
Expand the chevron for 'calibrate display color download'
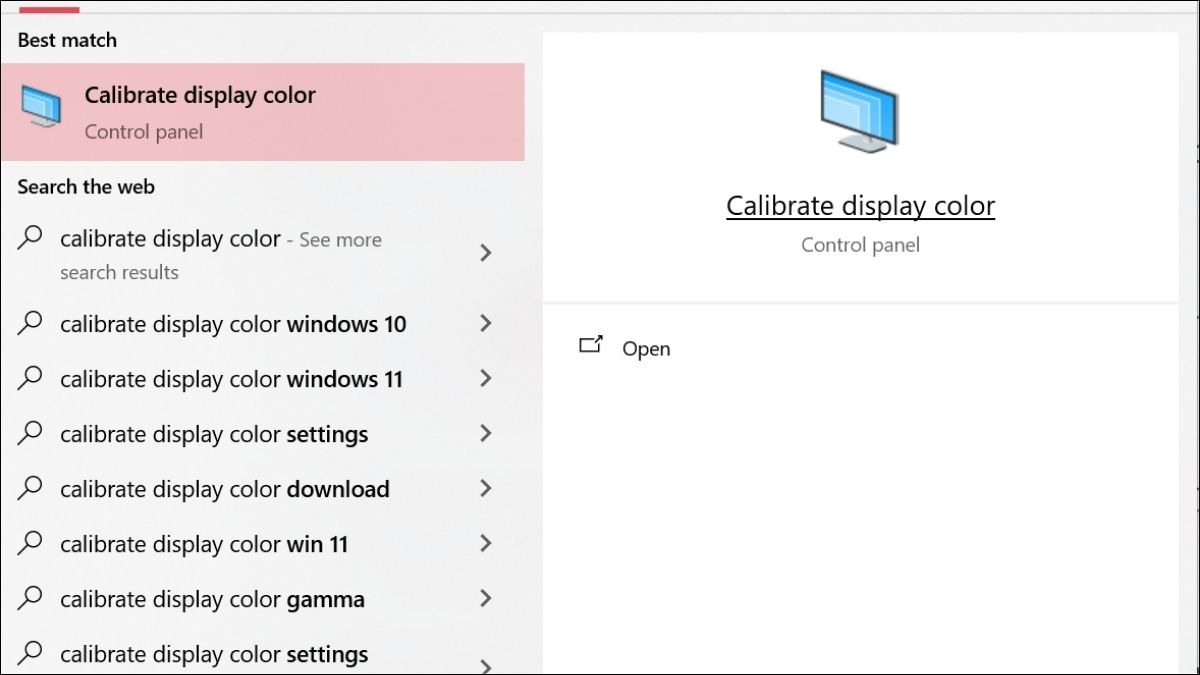(x=486, y=488)
